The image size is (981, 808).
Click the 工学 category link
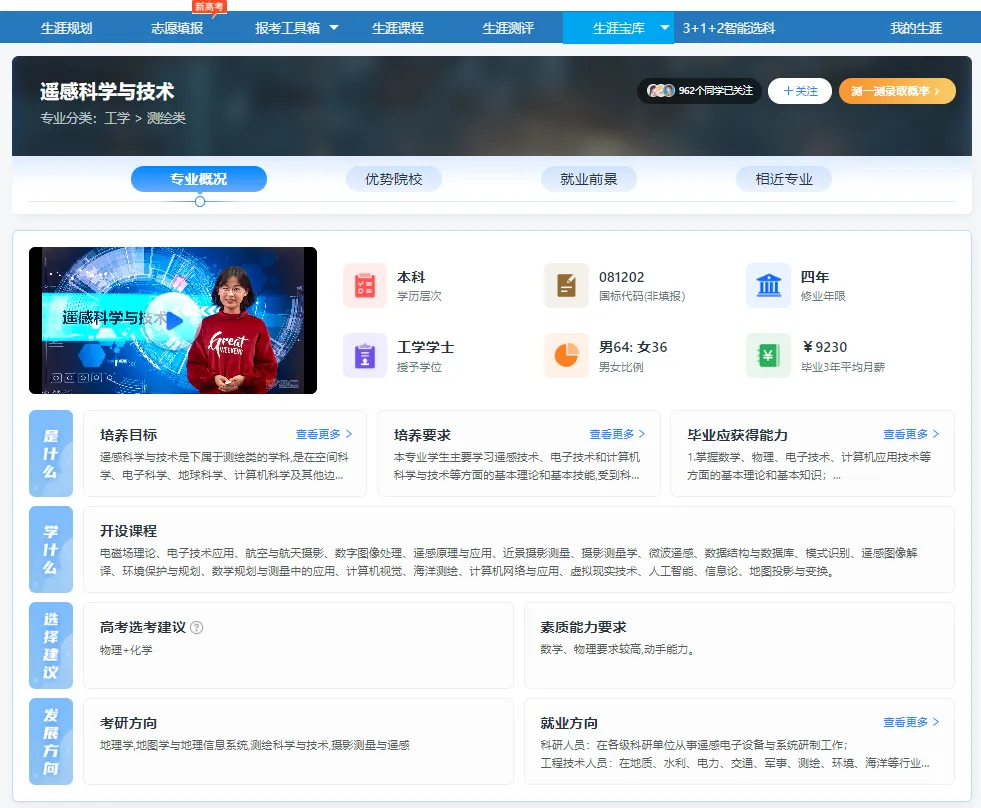tap(117, 118)
